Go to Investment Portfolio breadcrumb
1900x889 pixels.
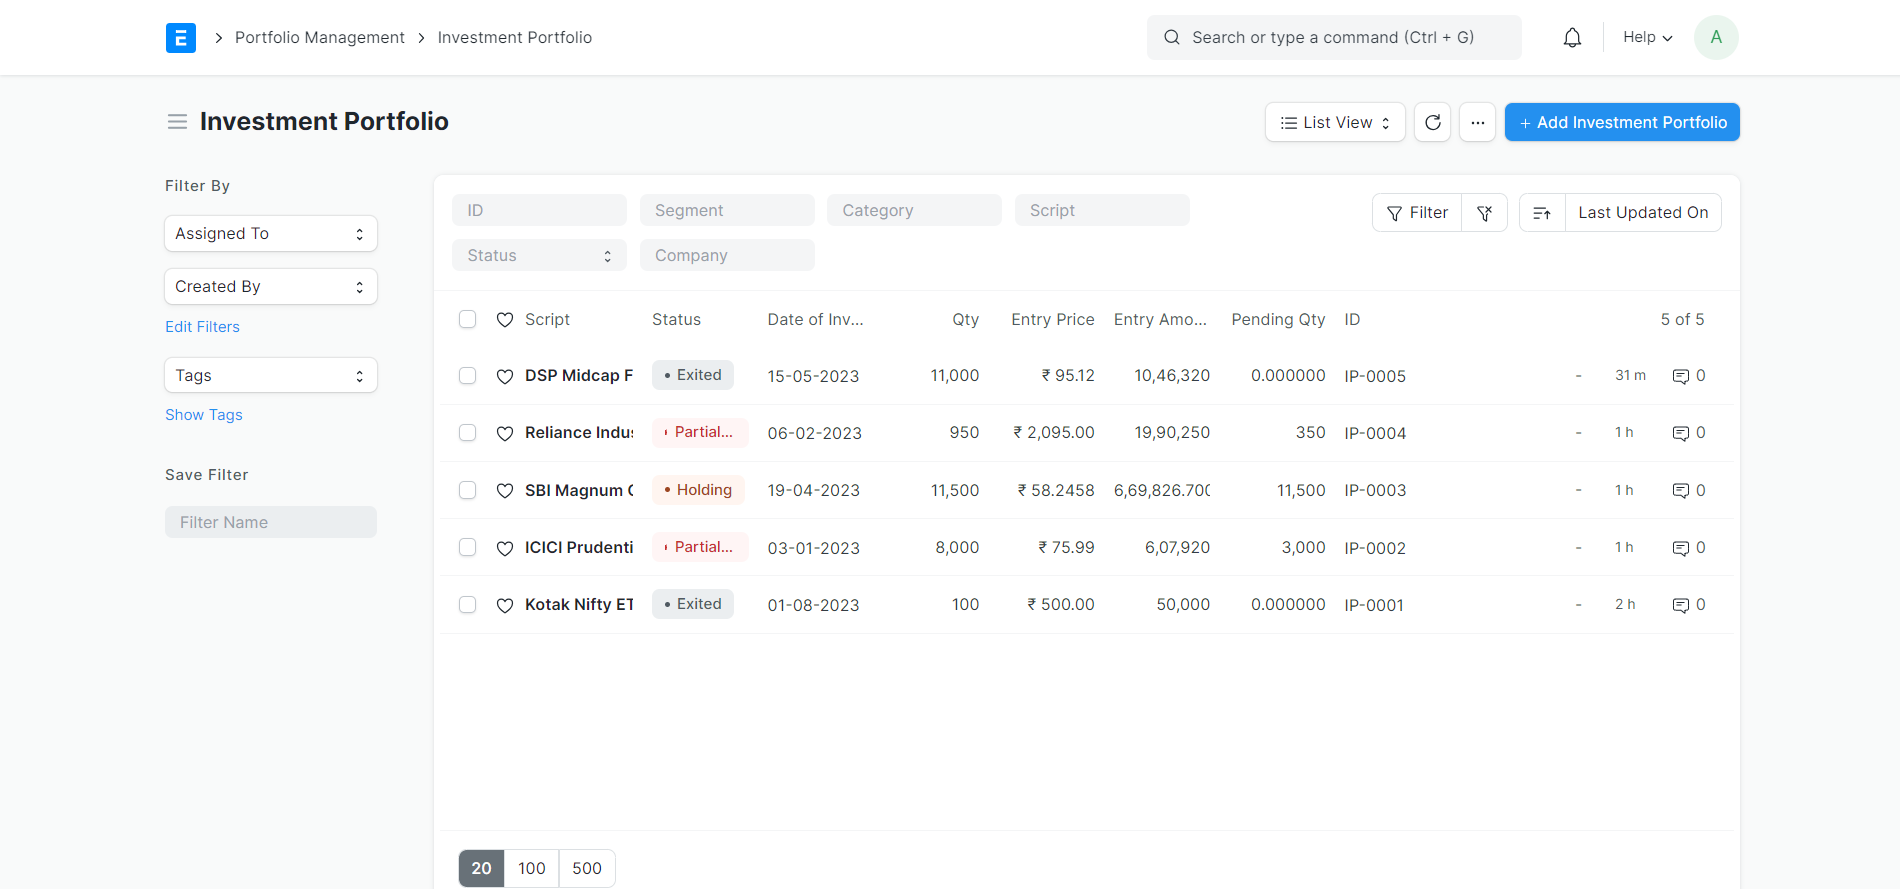[515, 37]
